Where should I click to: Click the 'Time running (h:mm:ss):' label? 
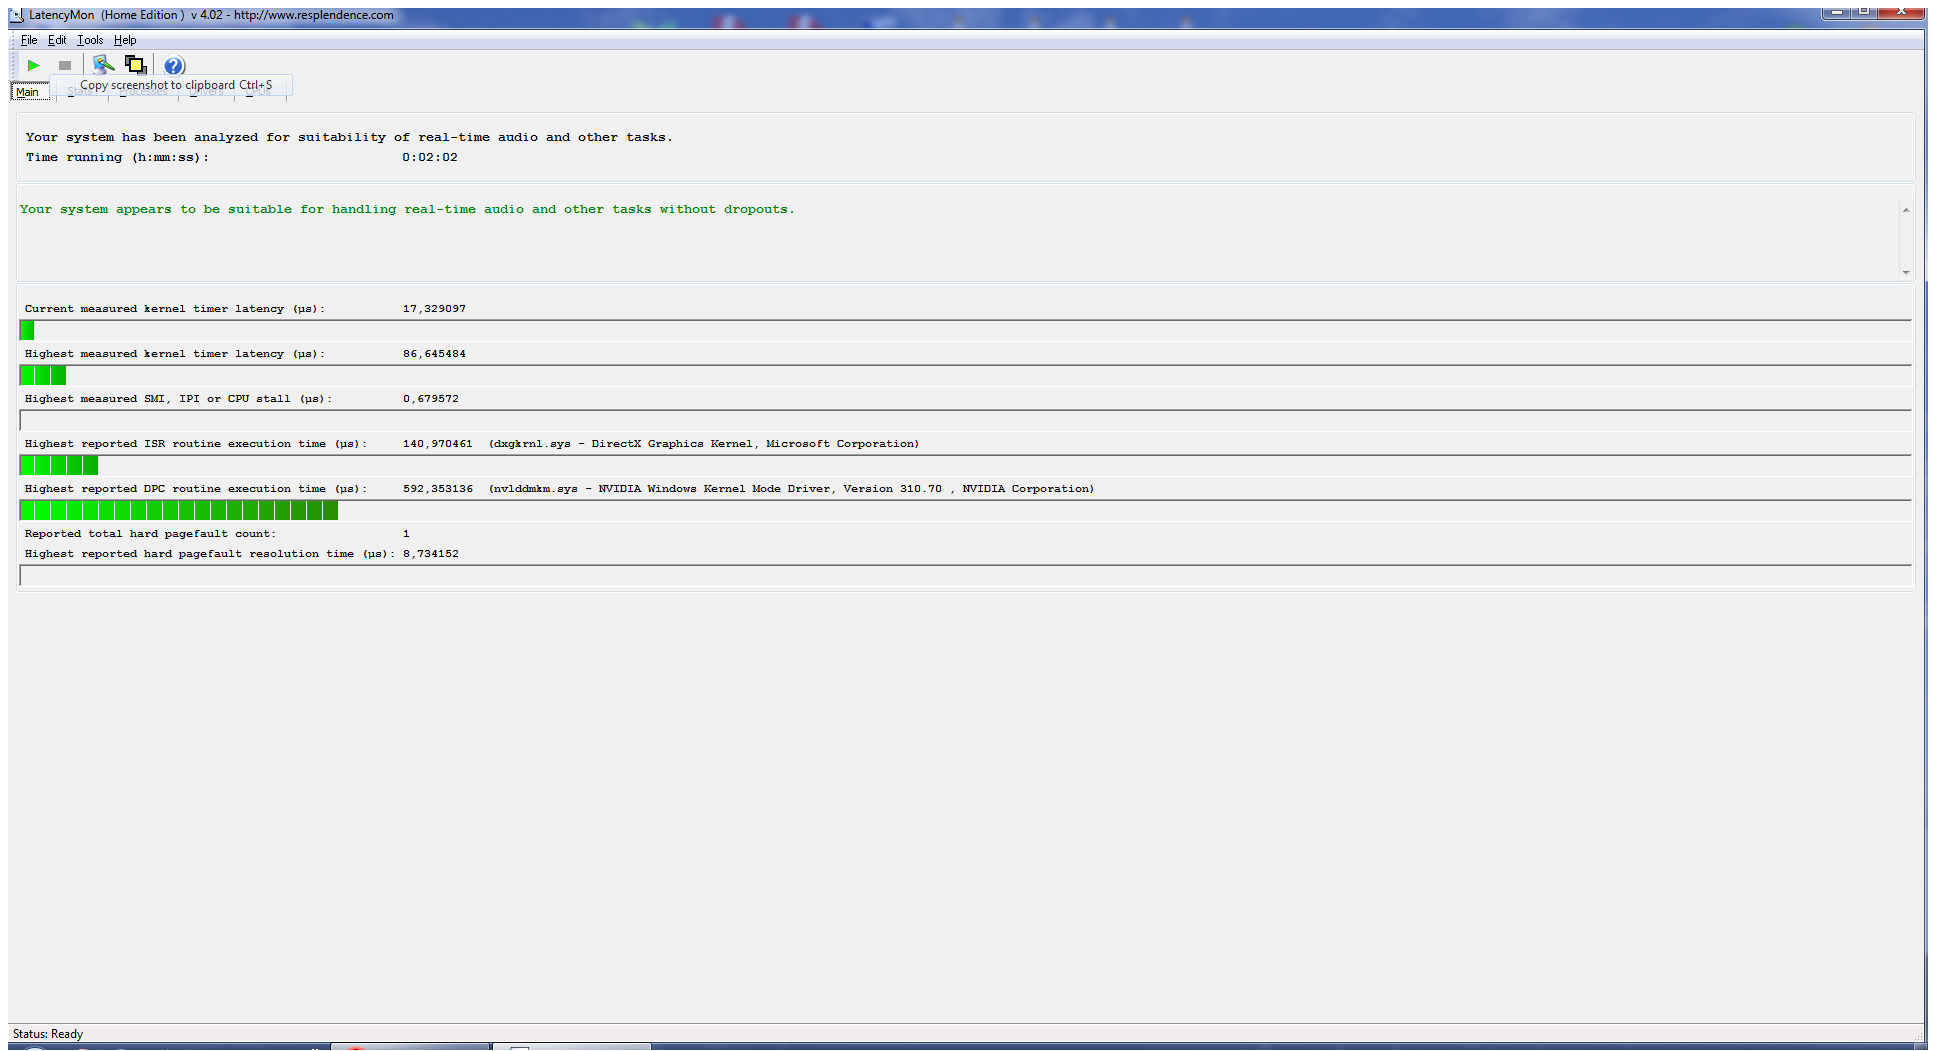(117, 157)
